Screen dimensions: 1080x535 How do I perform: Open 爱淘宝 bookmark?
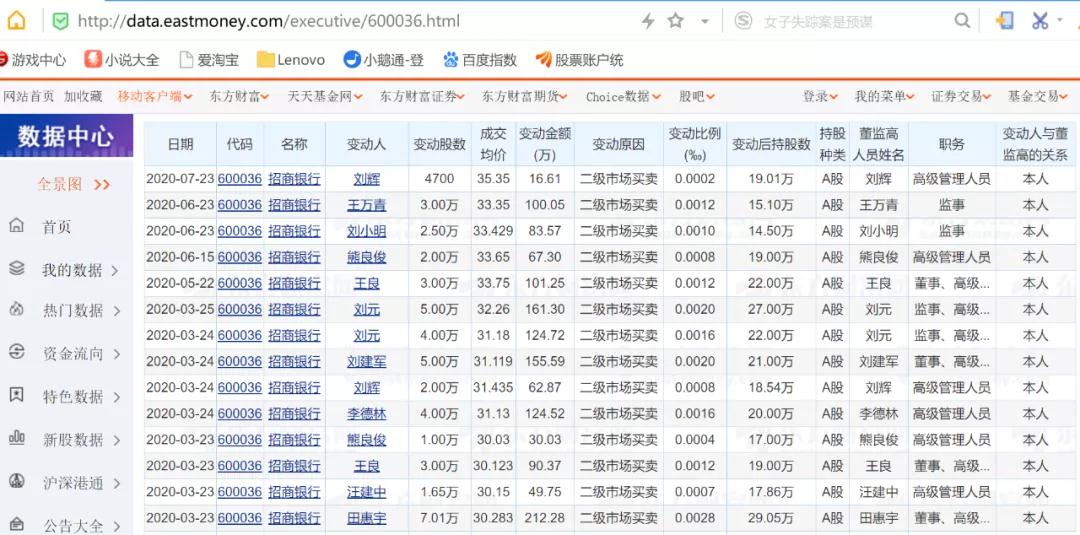click(209, 60)
